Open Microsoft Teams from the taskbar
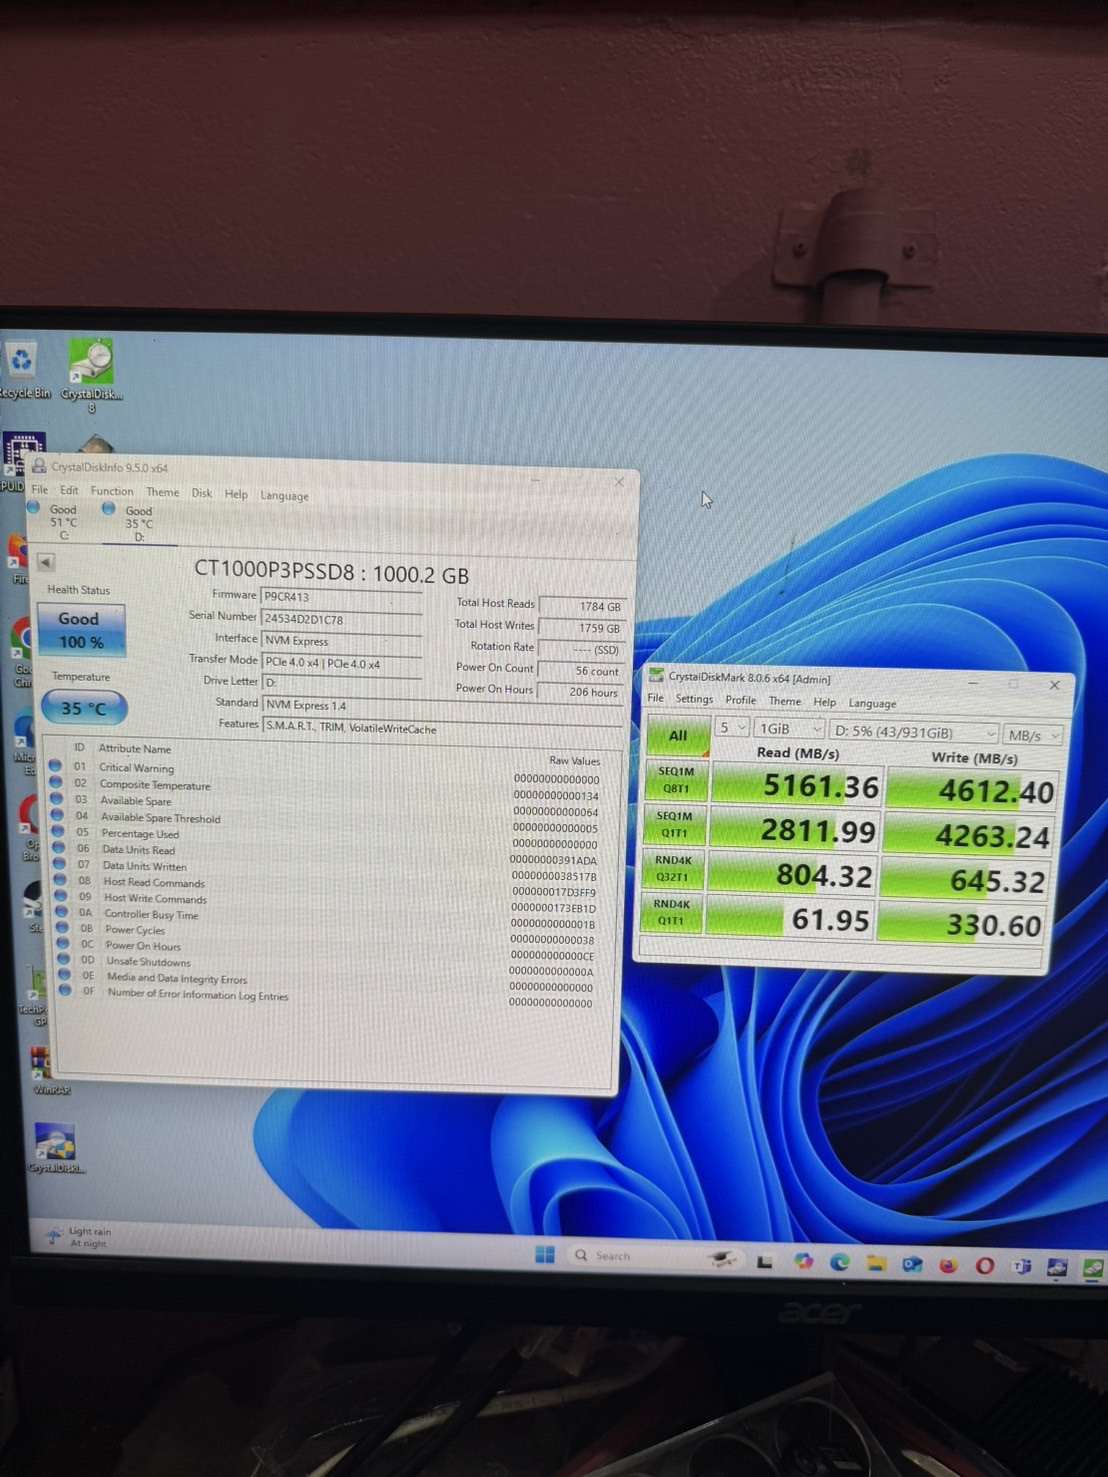This screenshot has width=1108, height=1477. point(1021,1267)
